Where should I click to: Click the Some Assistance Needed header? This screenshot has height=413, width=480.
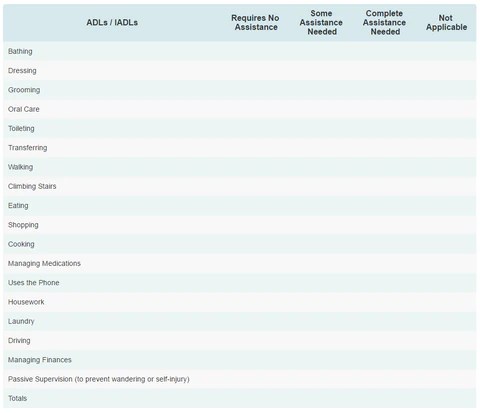pos(321,23)
